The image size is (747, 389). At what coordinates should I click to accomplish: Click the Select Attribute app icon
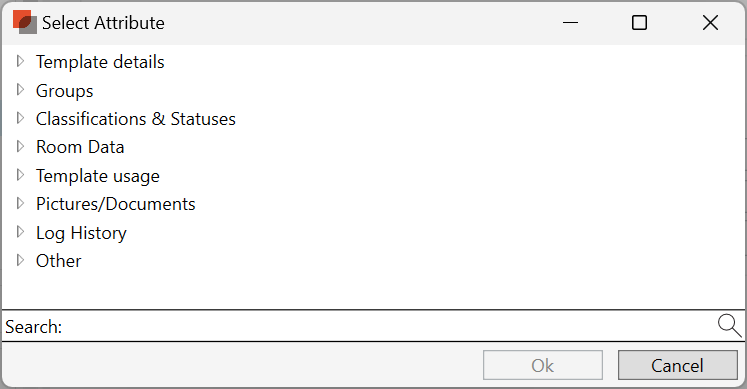(x=25, y=22)
